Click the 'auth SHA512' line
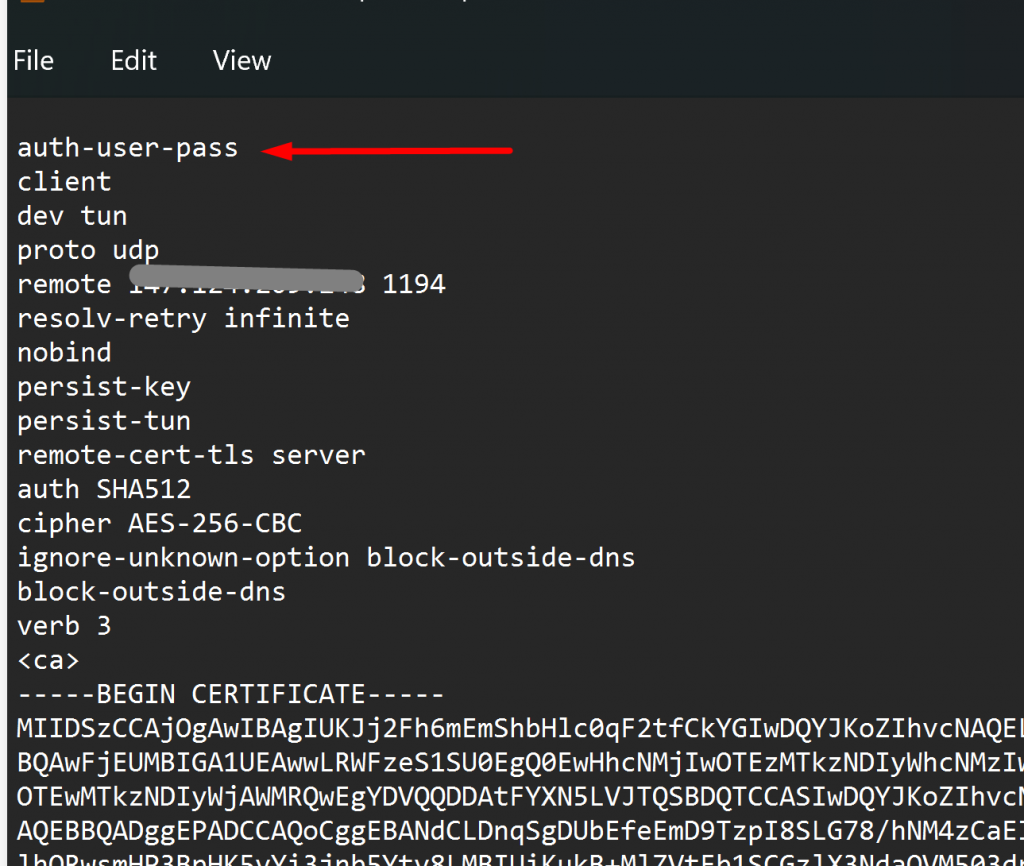This screenshot has width=1024, height=866. click(x=104, y=489)
